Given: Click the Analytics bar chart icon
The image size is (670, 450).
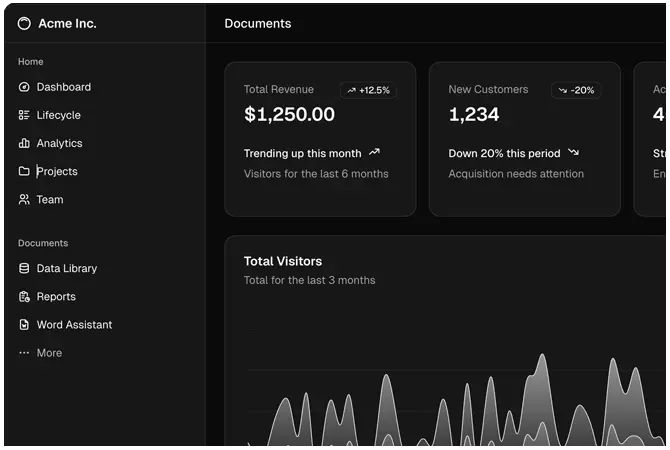Looking at the screenshot, I should pyautogui.click(x=24, y=143).
